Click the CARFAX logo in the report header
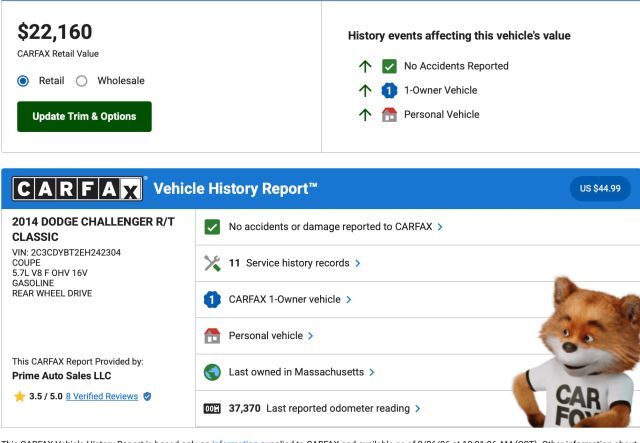Viewport: 640px width, 443px height. coord(77,189)
